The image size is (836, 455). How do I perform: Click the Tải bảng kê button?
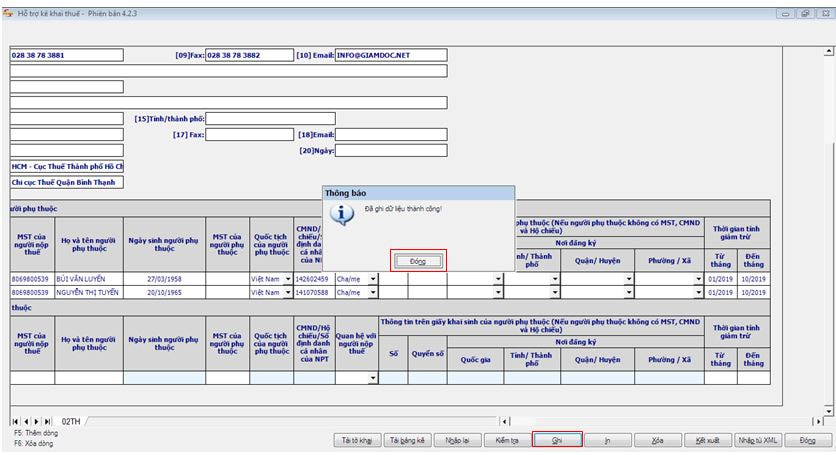tap(407, 440)
